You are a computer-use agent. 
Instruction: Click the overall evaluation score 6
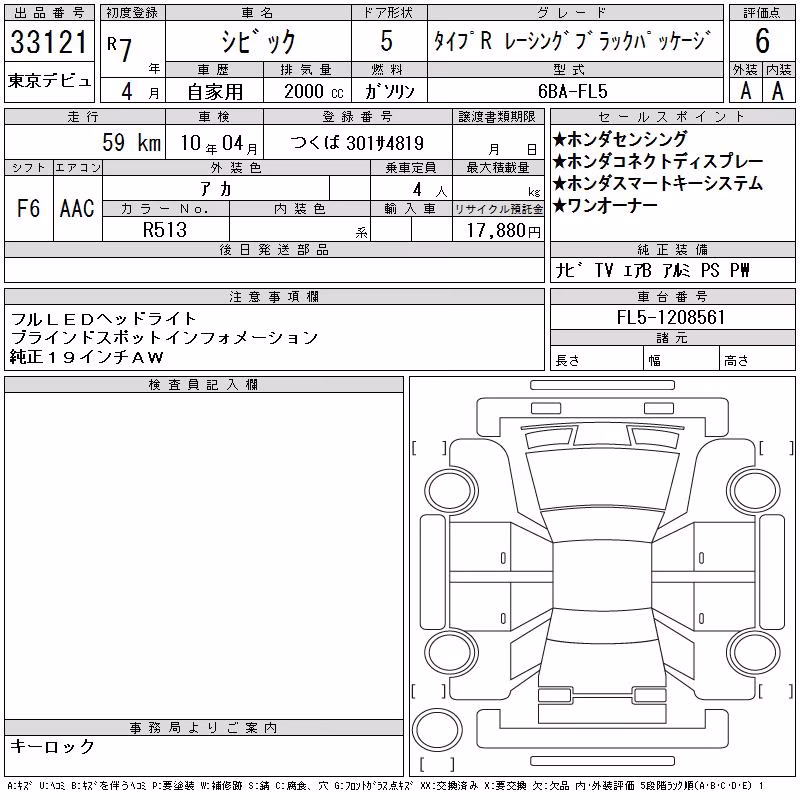click(x=762, y=41)
